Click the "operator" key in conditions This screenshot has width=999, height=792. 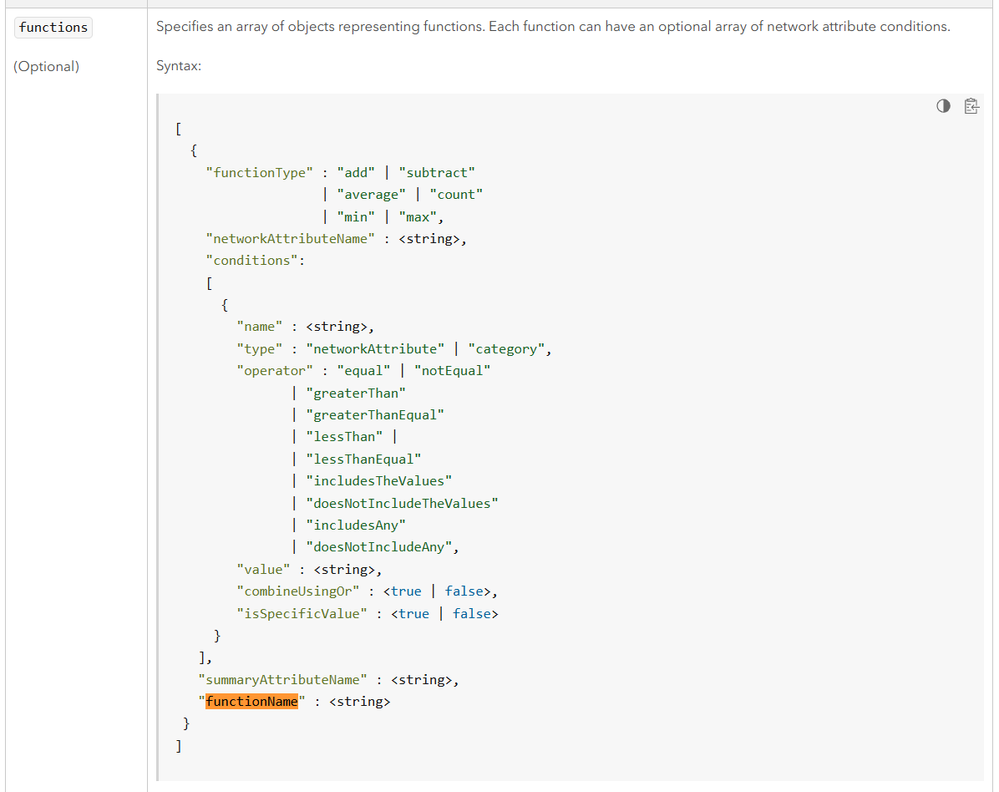click(x=275, y=371)
